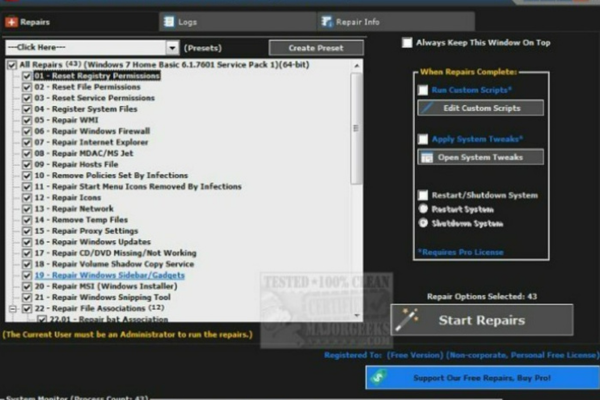Click the Repair Info tab icon
Viewport: 600px width, 400px height.
point(327,21)
